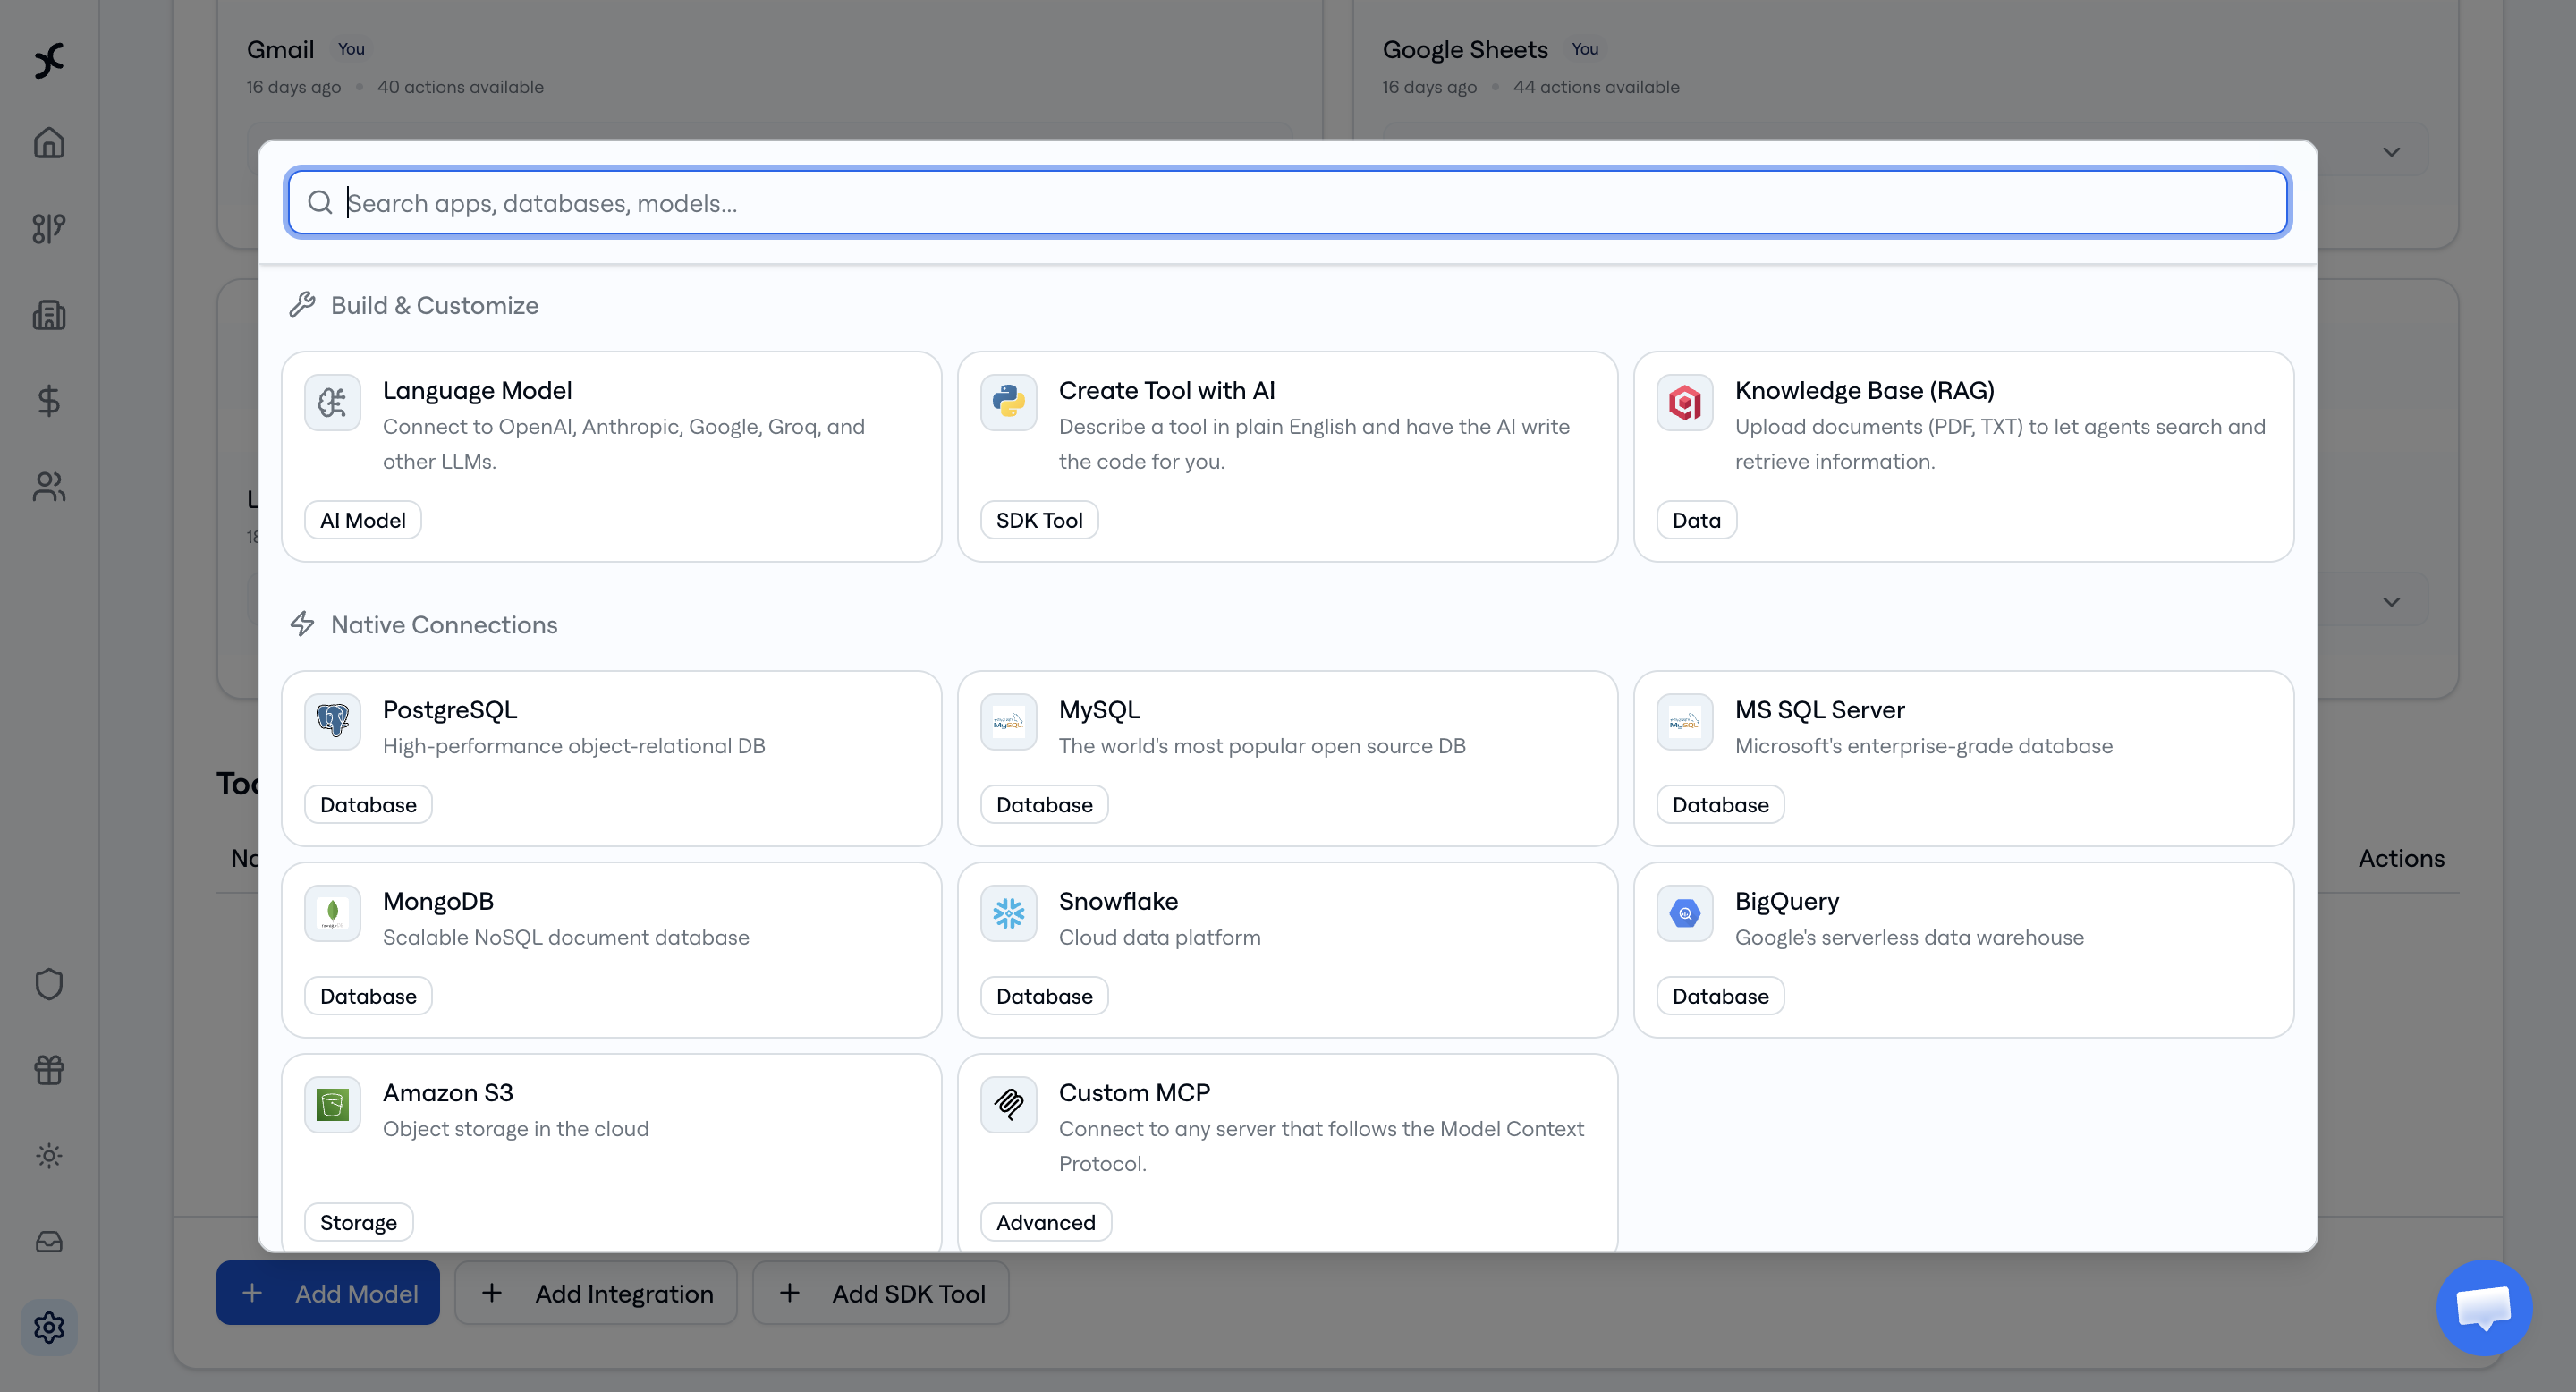Select the Language Model option
Image resolution: width=2576 pixels, height=1392 pixels.
pos(611,456)
